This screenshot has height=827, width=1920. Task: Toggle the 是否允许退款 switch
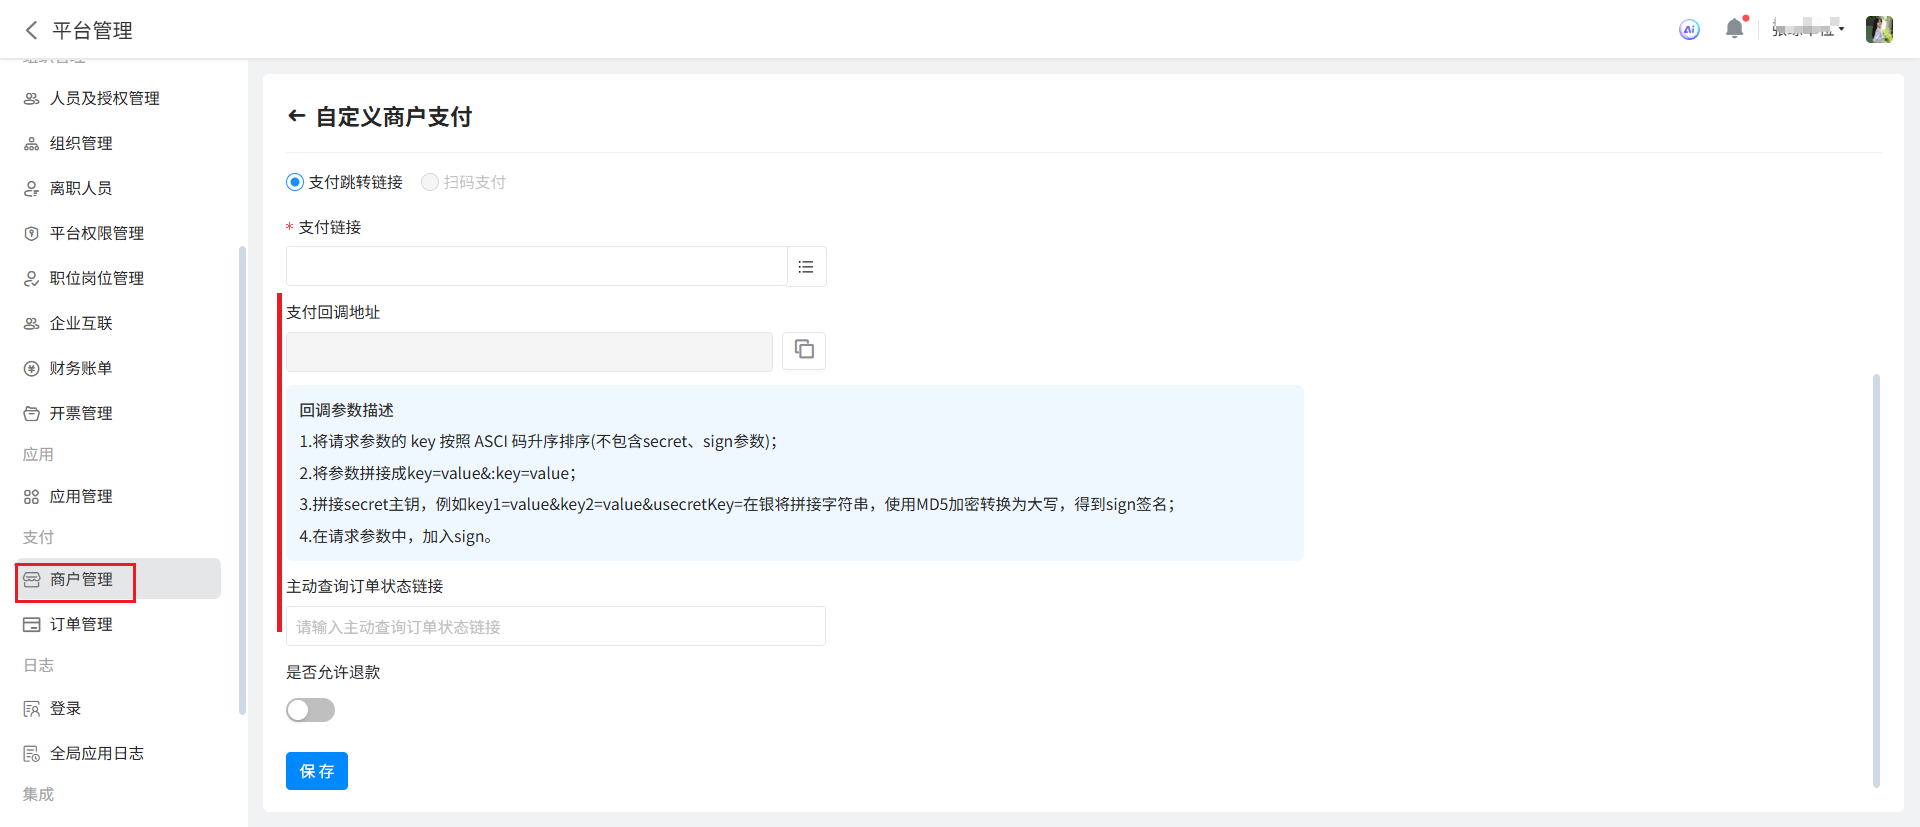[310, 710]
